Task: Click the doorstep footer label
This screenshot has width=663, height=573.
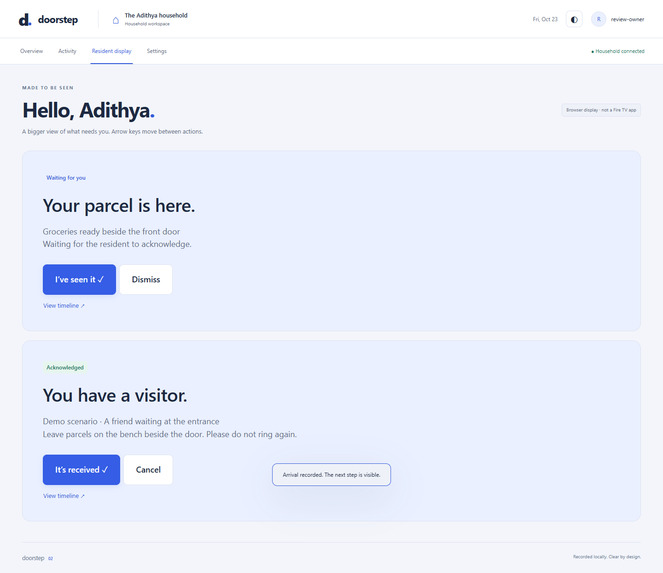Action: click(33, 558)
